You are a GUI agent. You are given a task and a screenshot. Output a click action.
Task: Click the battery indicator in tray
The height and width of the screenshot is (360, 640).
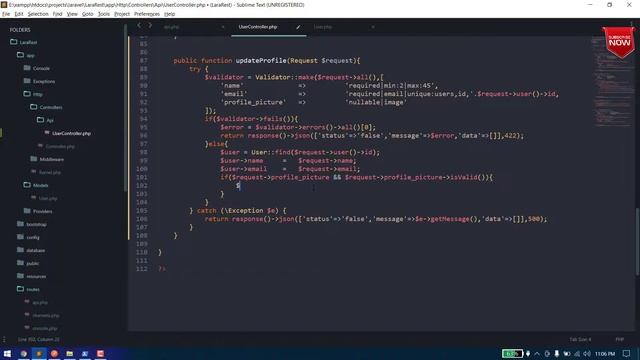(x=512, y=354)
